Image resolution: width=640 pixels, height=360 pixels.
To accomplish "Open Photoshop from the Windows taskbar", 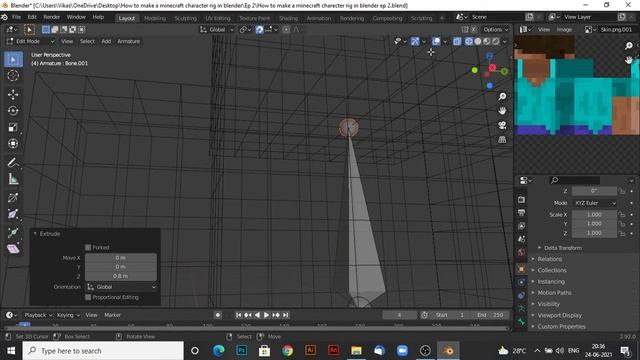I will [242, 351].
